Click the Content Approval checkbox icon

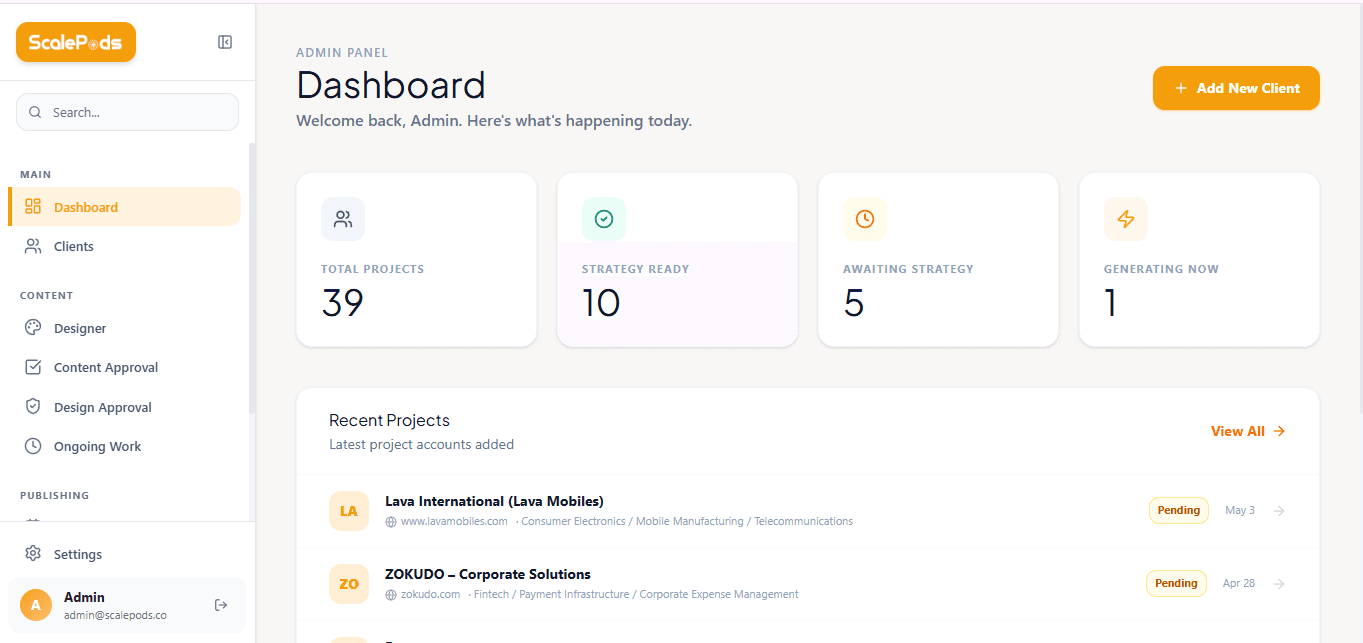(x=33, y=367)
